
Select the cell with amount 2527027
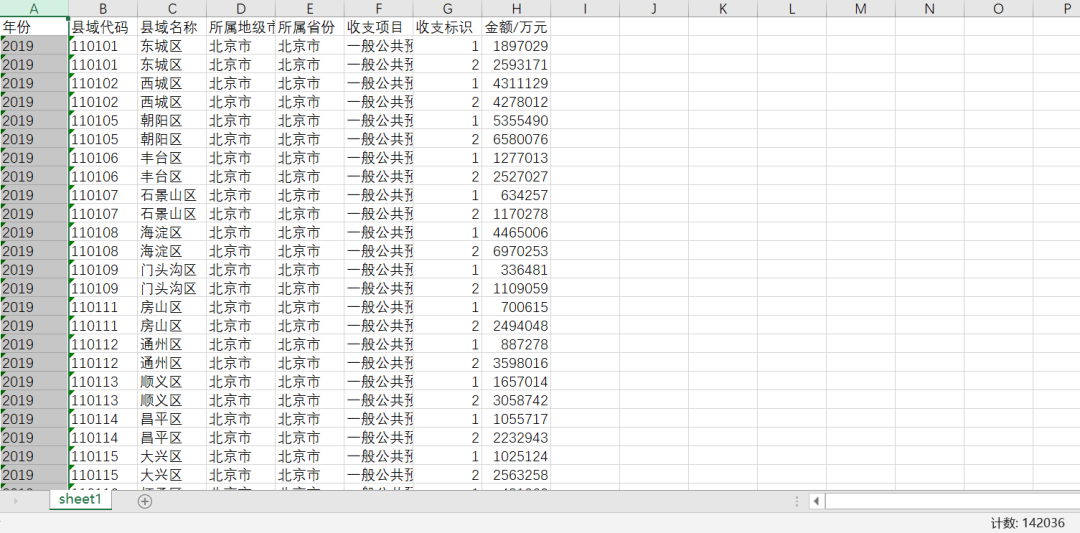click(517, 176)
